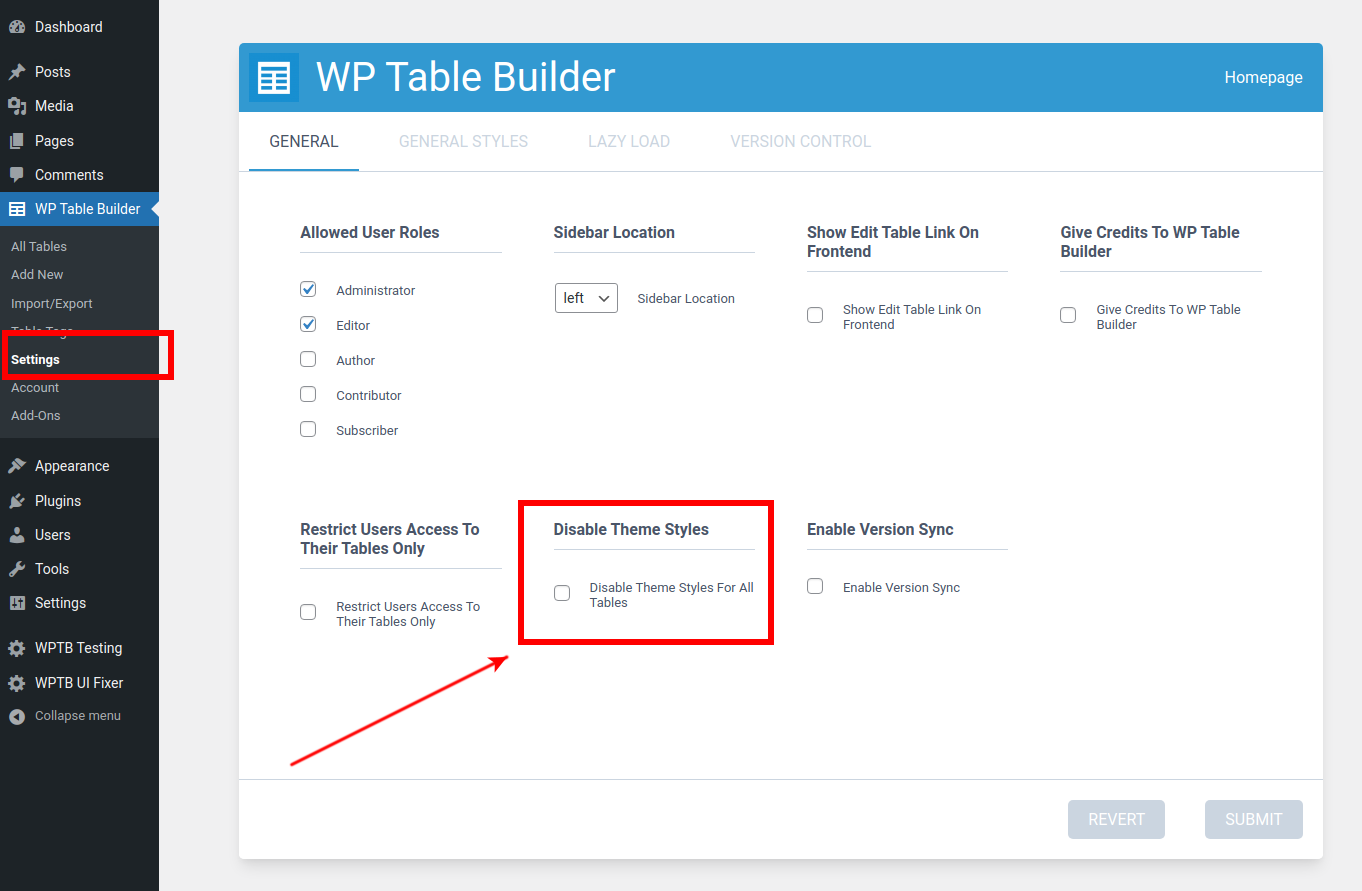Enable Show Edit Table Link On Frontend checkbox
The image size is (1362, 891).
(x=815, y=315)
